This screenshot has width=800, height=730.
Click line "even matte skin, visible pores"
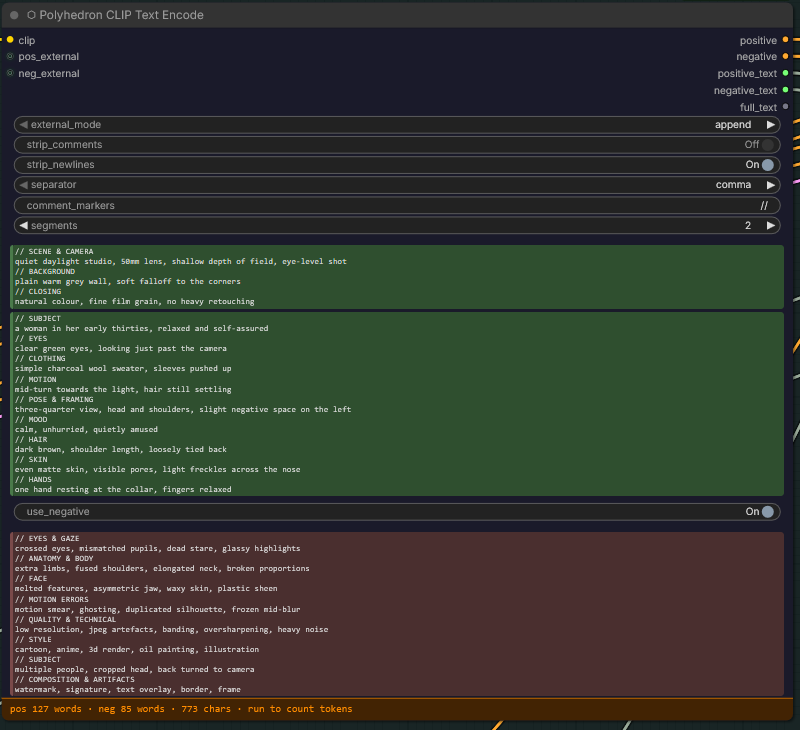[158, 469]
